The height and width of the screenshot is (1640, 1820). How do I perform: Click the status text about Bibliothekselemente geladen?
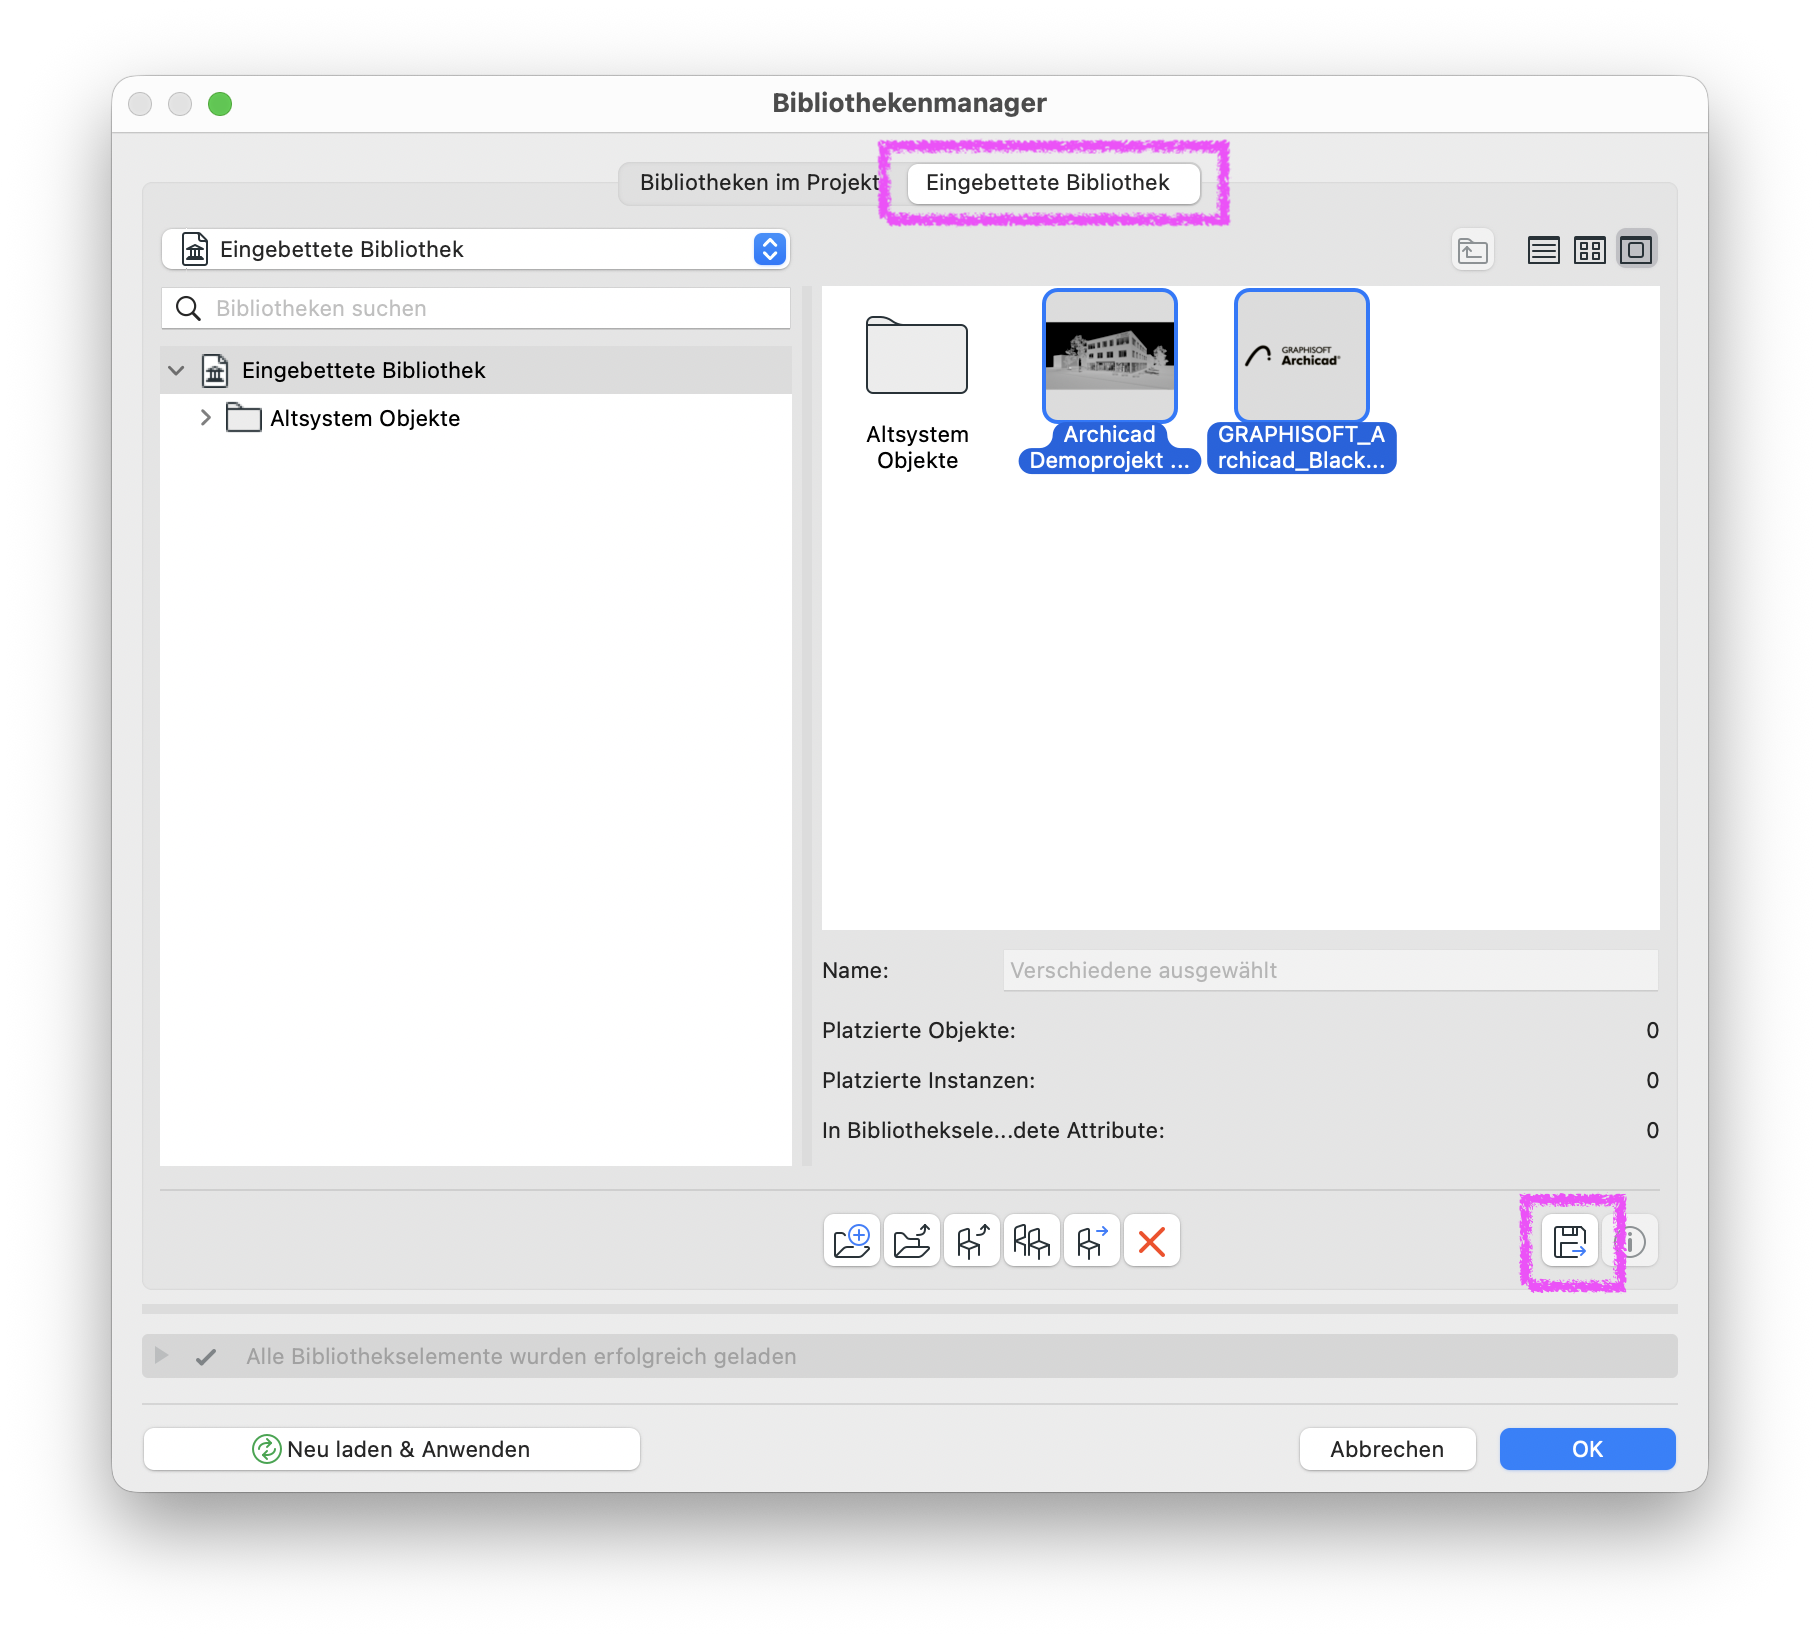tap(521, 1356)
